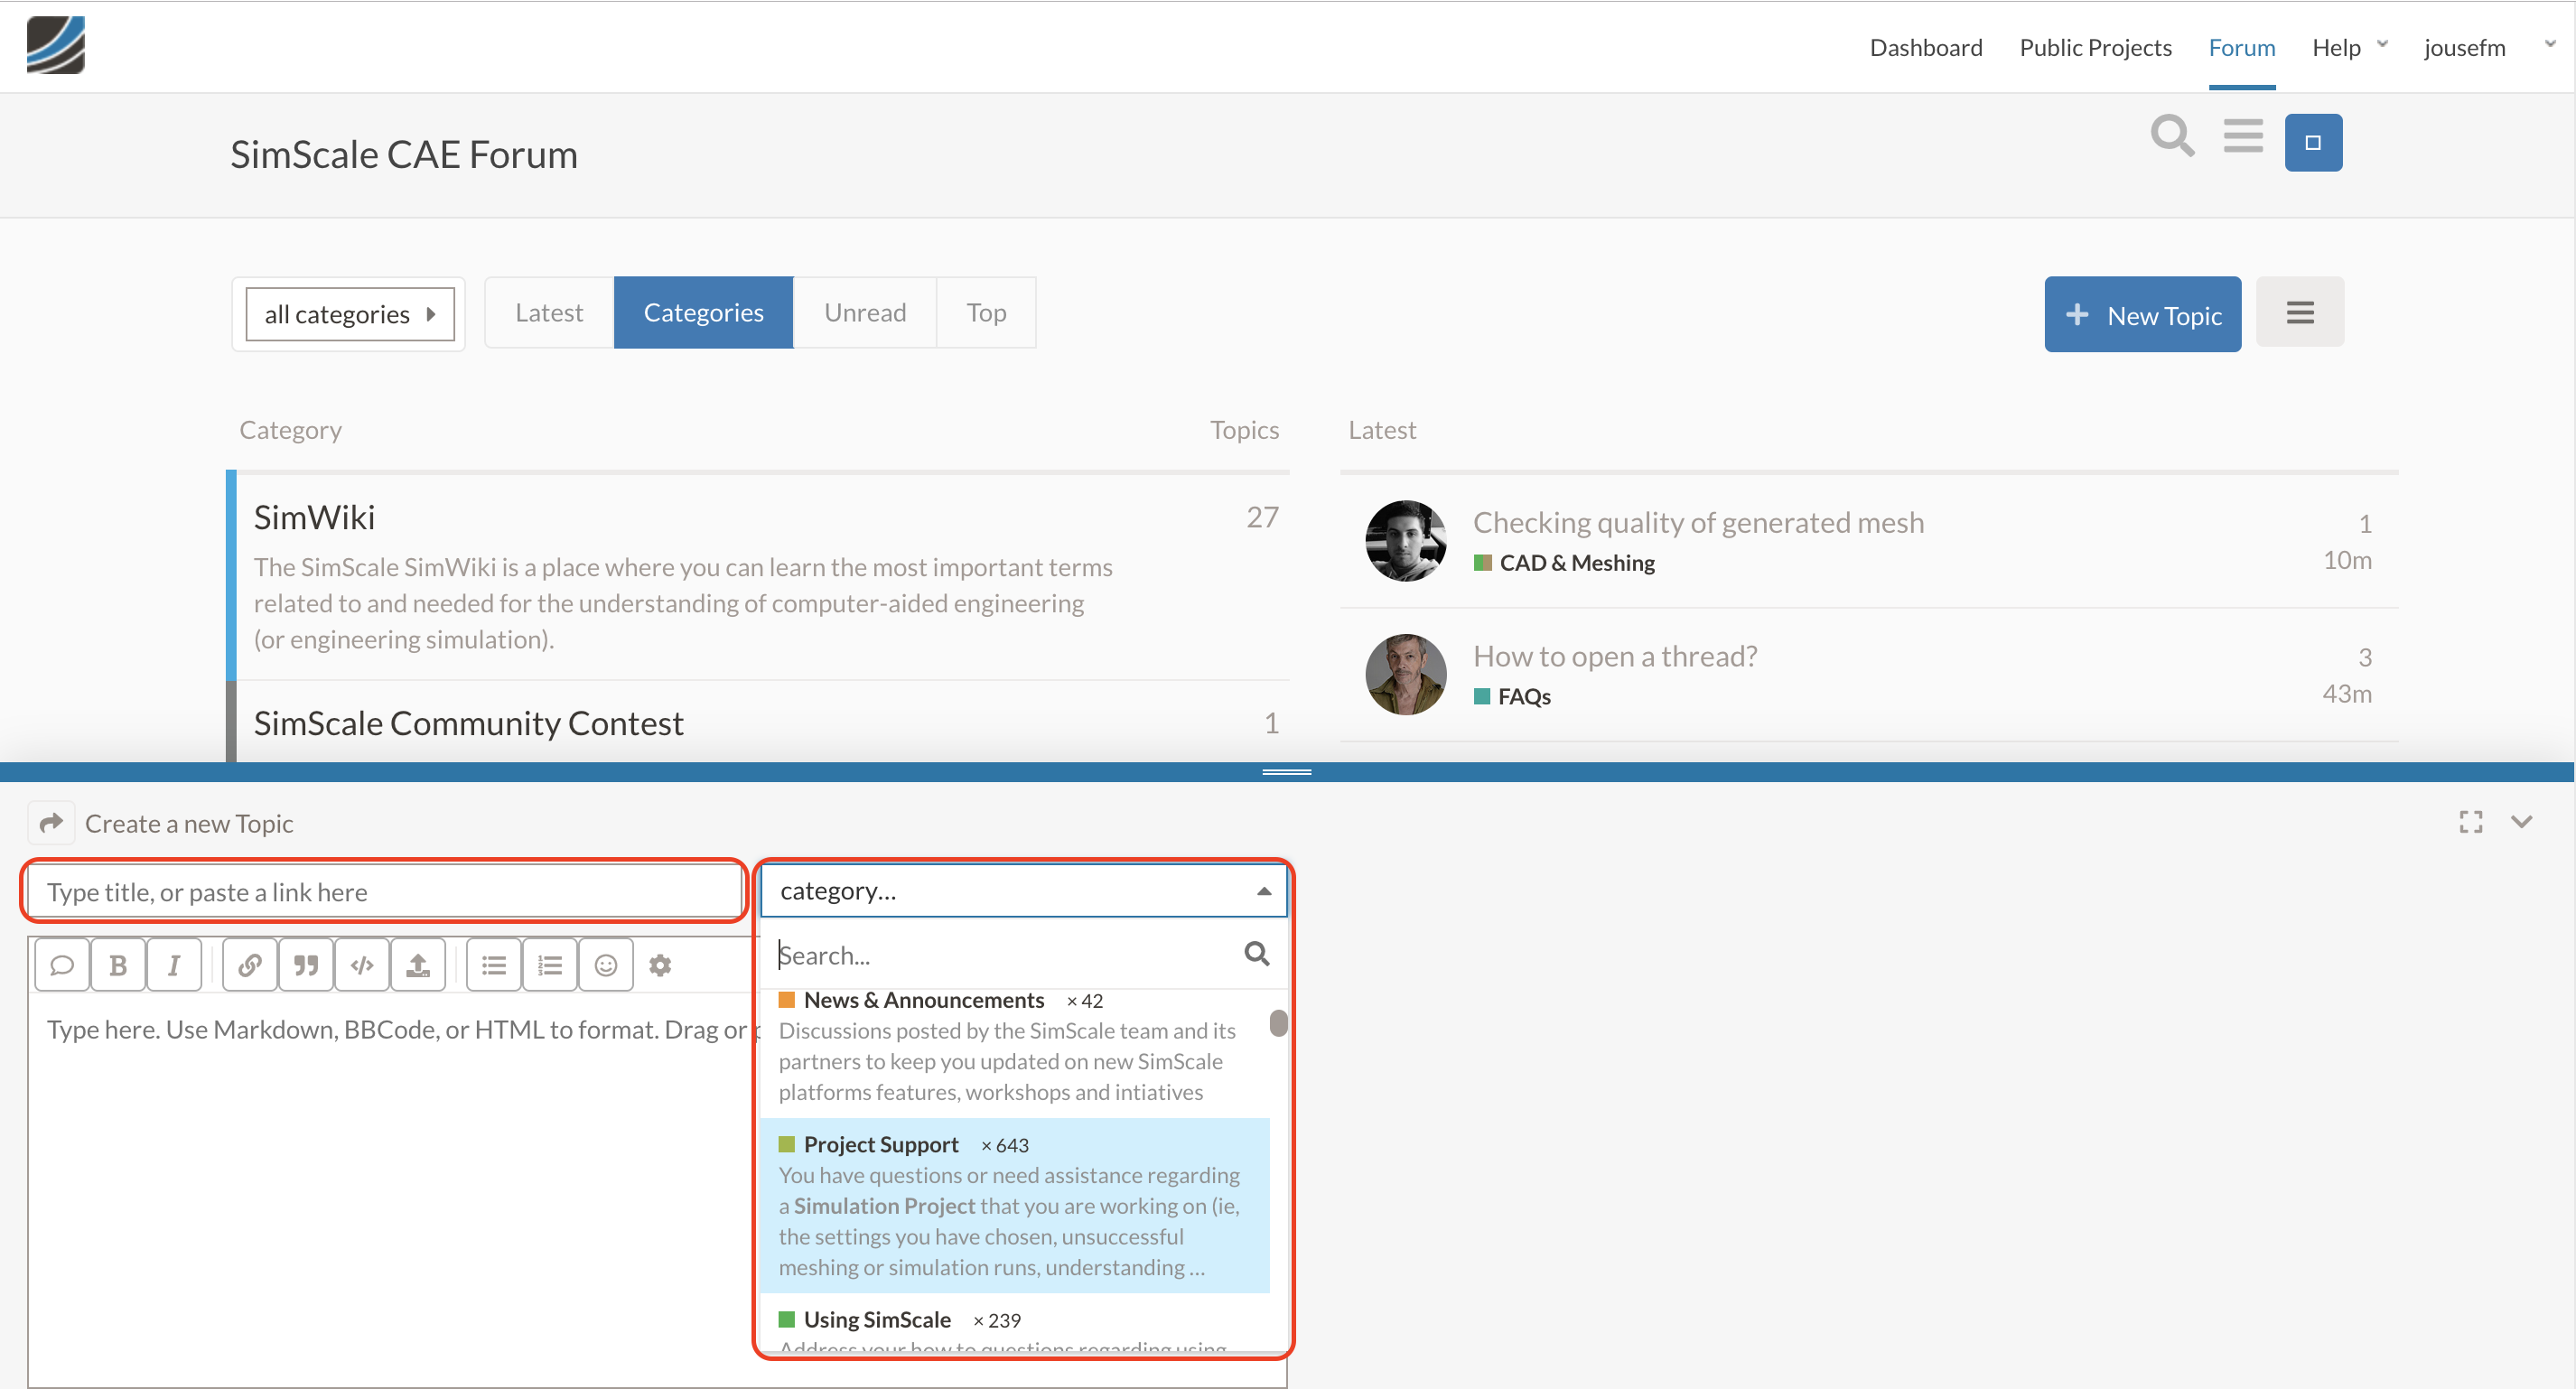Click the Italic formatting icon
Screen dimensions: 2576x1389
point(174,965)
